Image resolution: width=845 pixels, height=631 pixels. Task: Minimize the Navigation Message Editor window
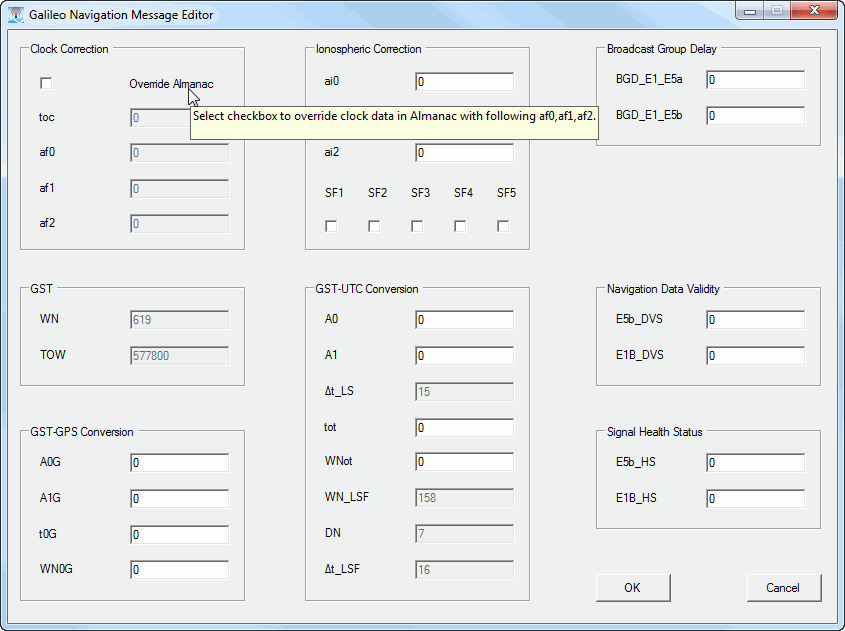click(x=750, y=10)
